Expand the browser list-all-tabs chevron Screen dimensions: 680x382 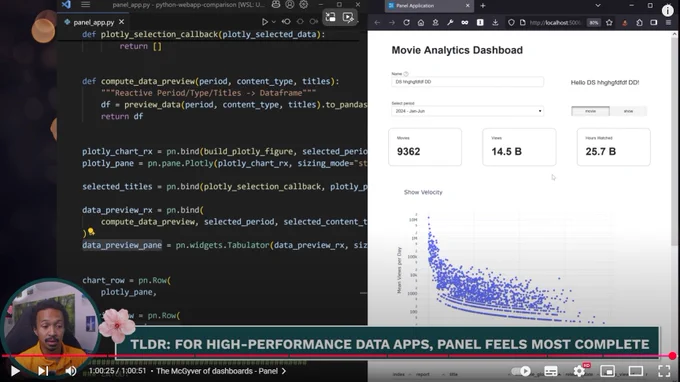tap(598, 6)
